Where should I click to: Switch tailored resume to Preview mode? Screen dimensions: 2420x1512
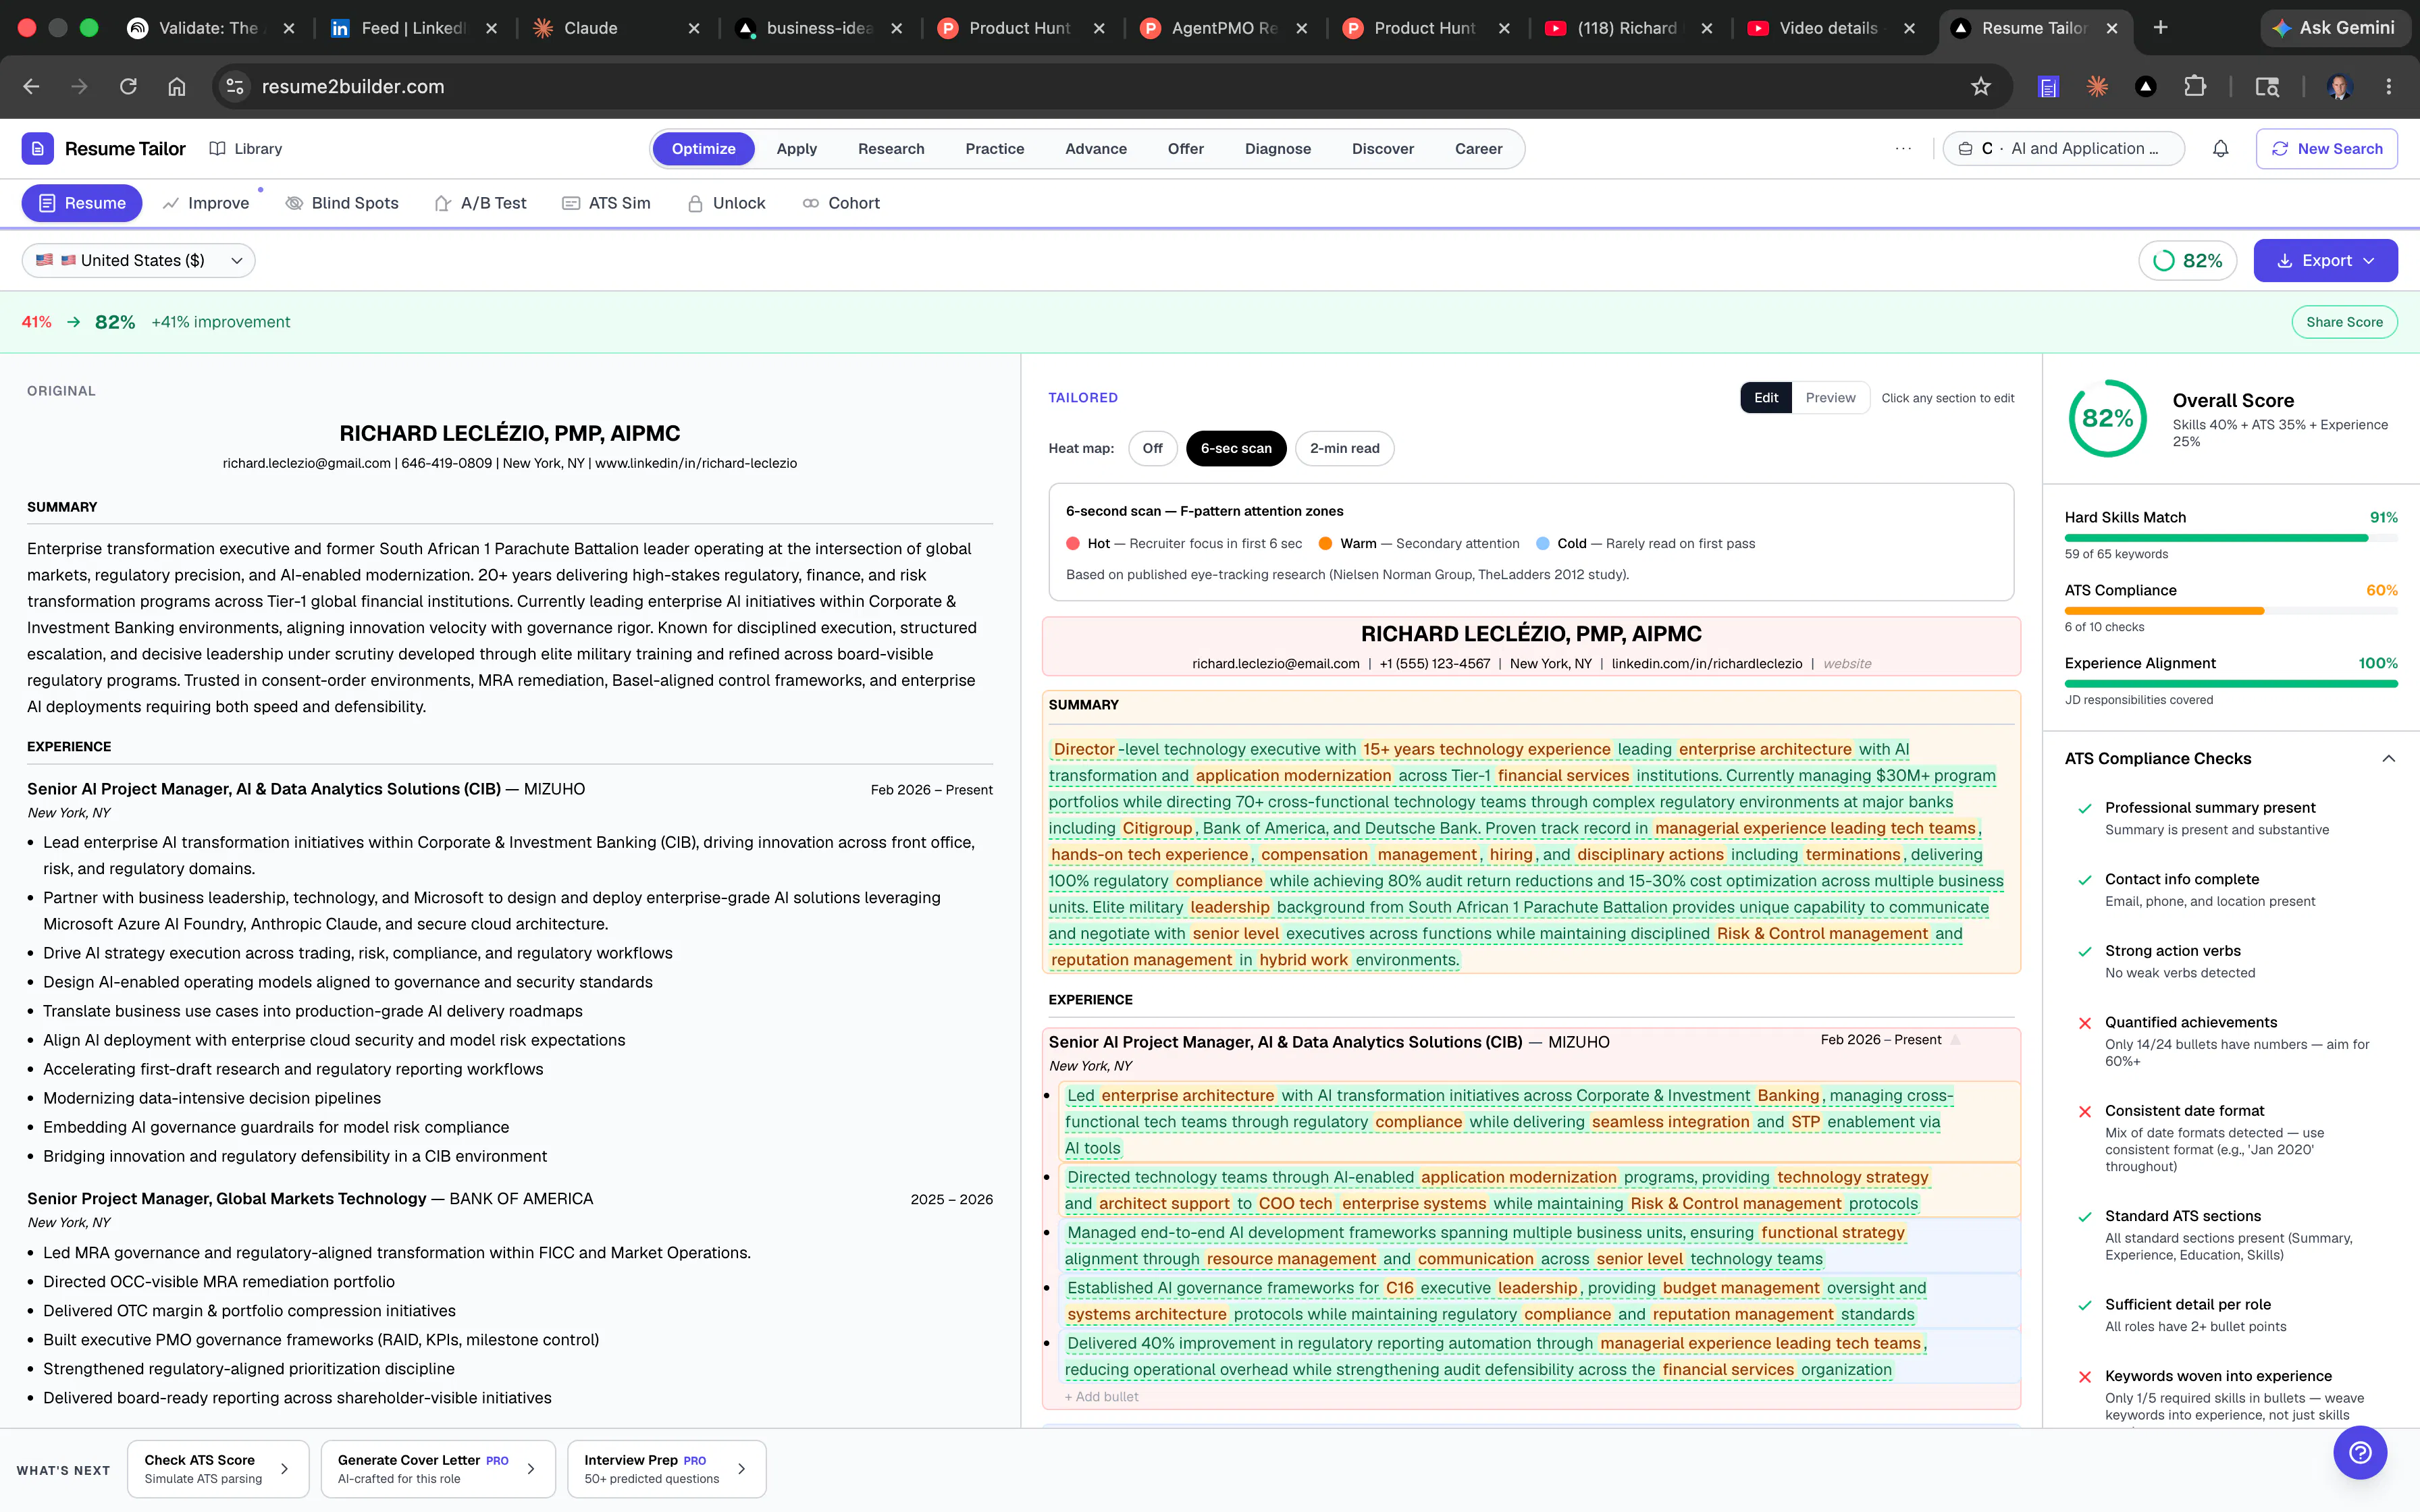coord(1830,398)
